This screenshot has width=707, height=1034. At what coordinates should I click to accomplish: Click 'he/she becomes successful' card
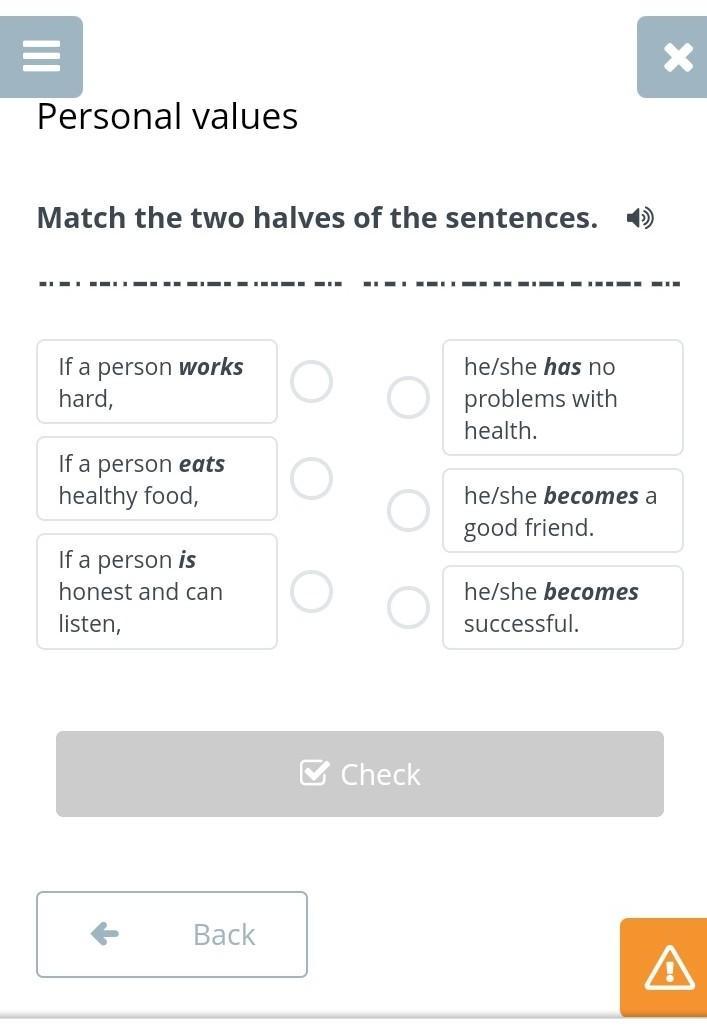tap(562, 607)
